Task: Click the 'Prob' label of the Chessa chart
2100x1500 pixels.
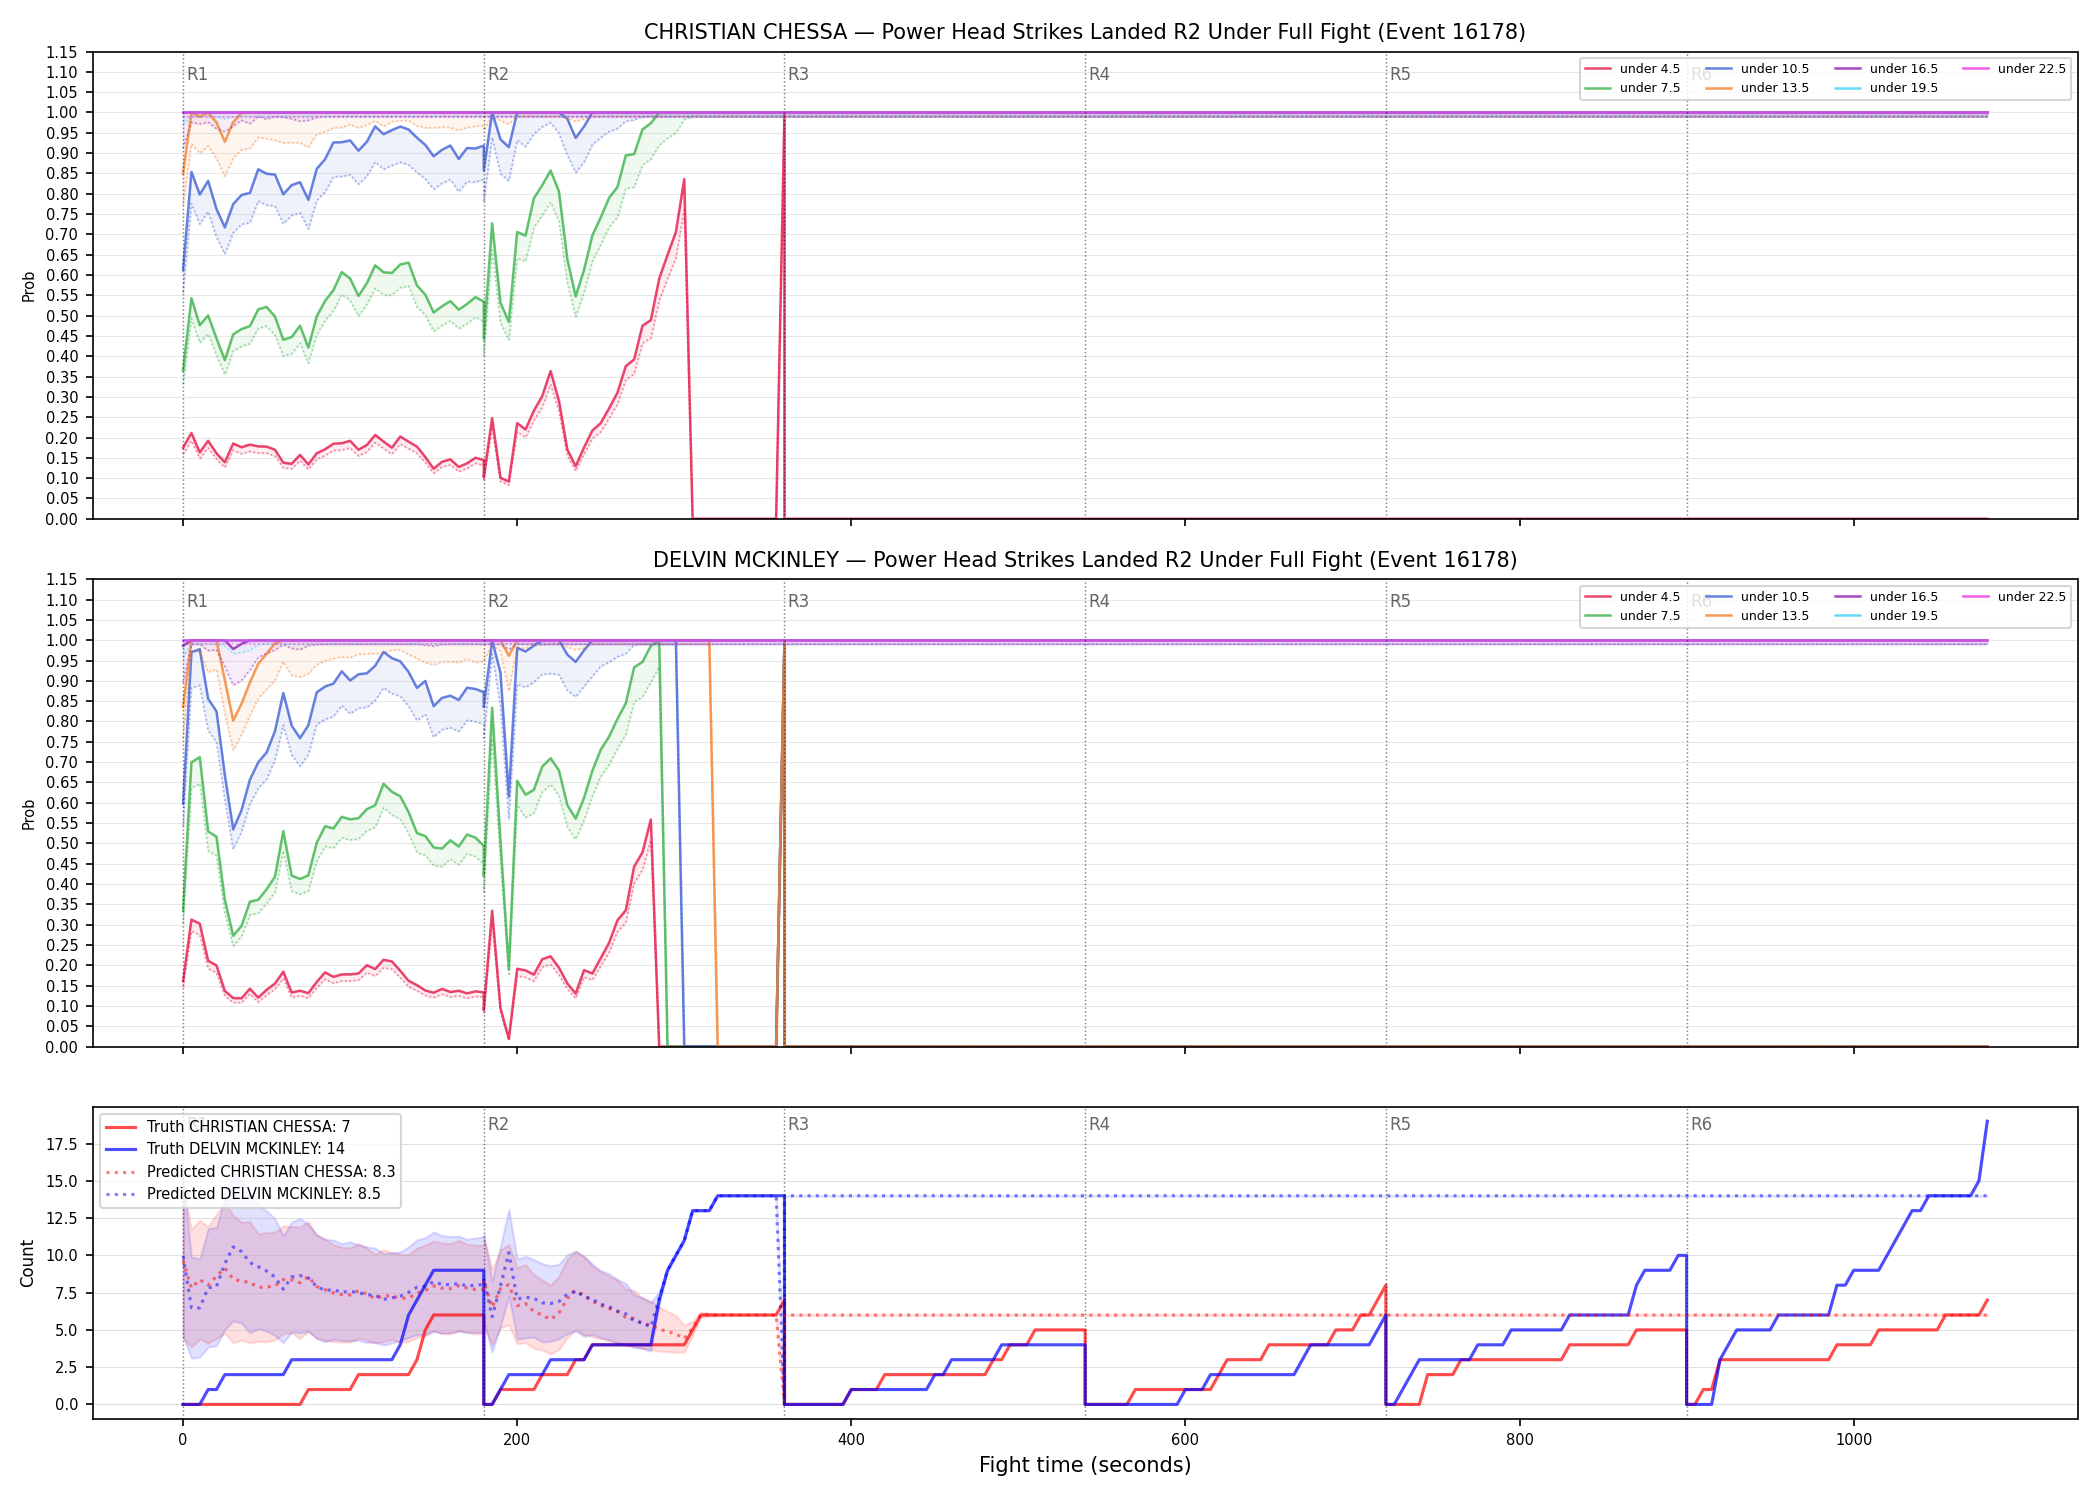Action: point(28,286)
